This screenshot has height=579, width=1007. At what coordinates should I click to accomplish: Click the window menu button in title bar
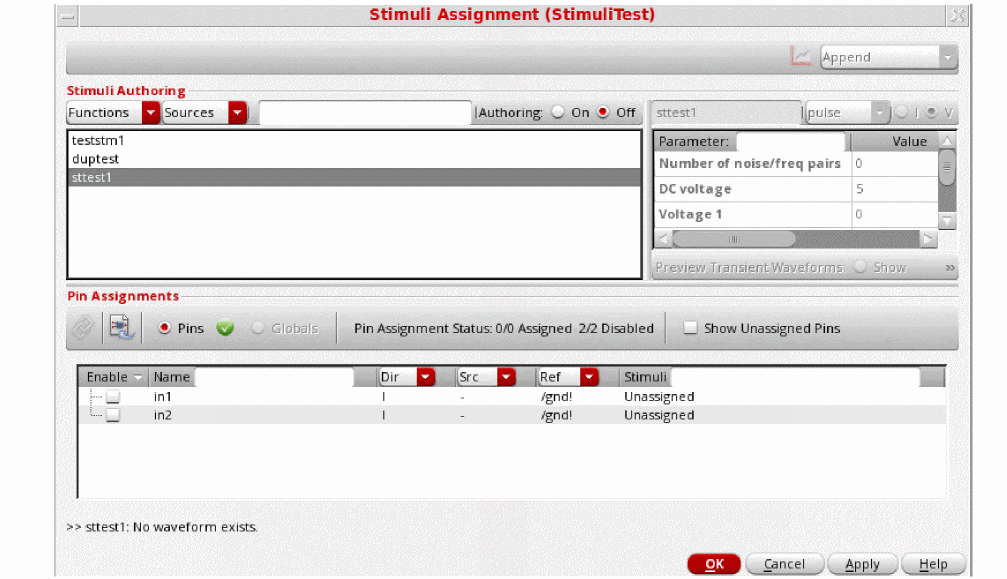point(67,16)
